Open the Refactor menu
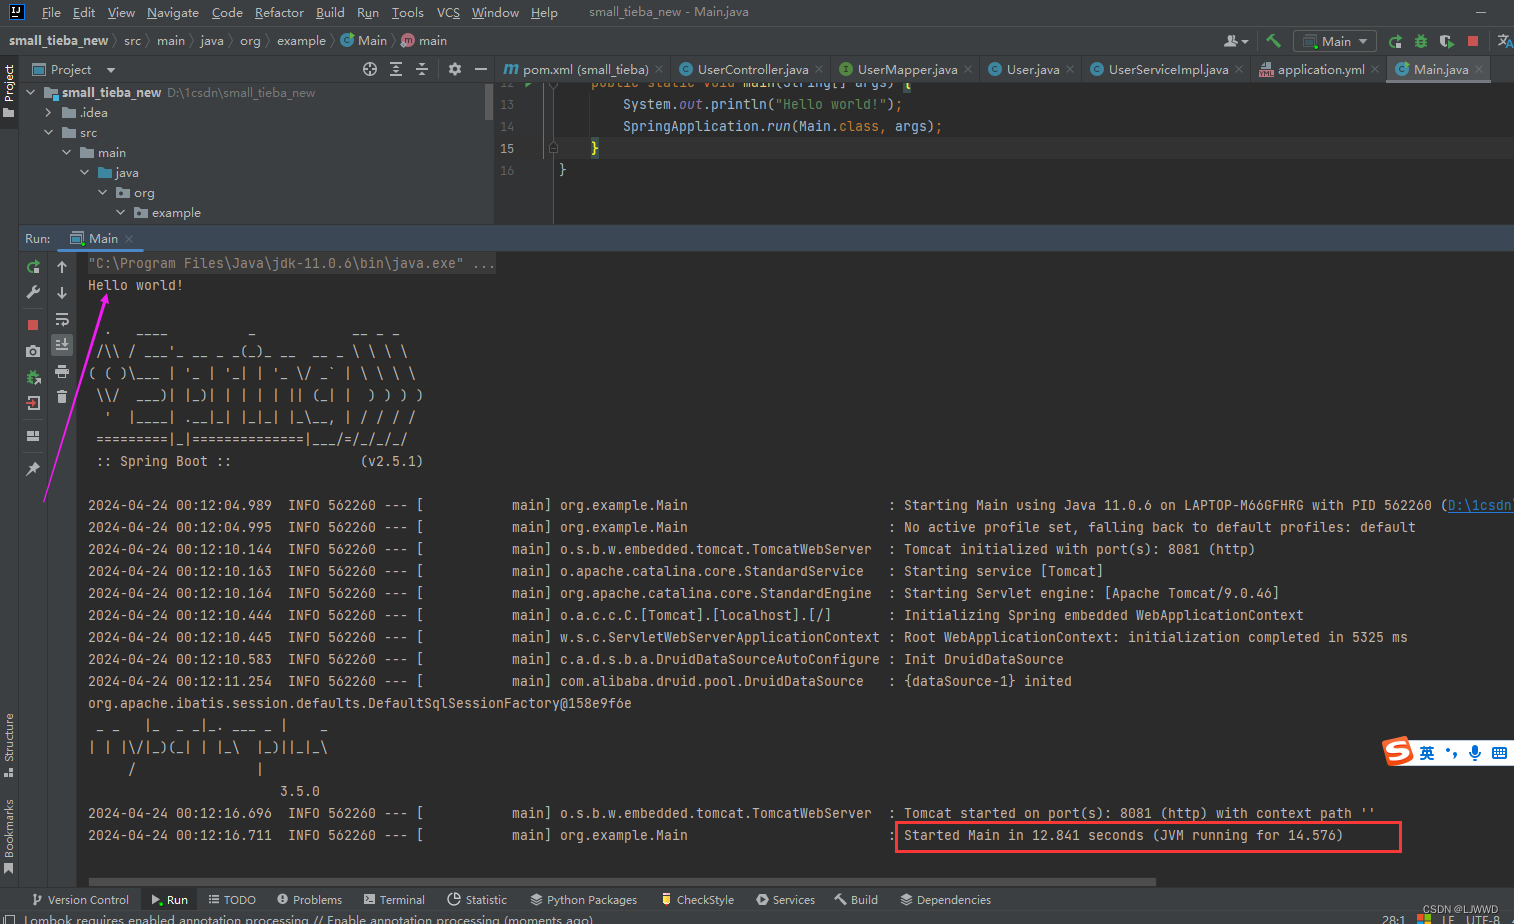The height and width of the screenshot is (924, 1514). click(x=279, y=12)
